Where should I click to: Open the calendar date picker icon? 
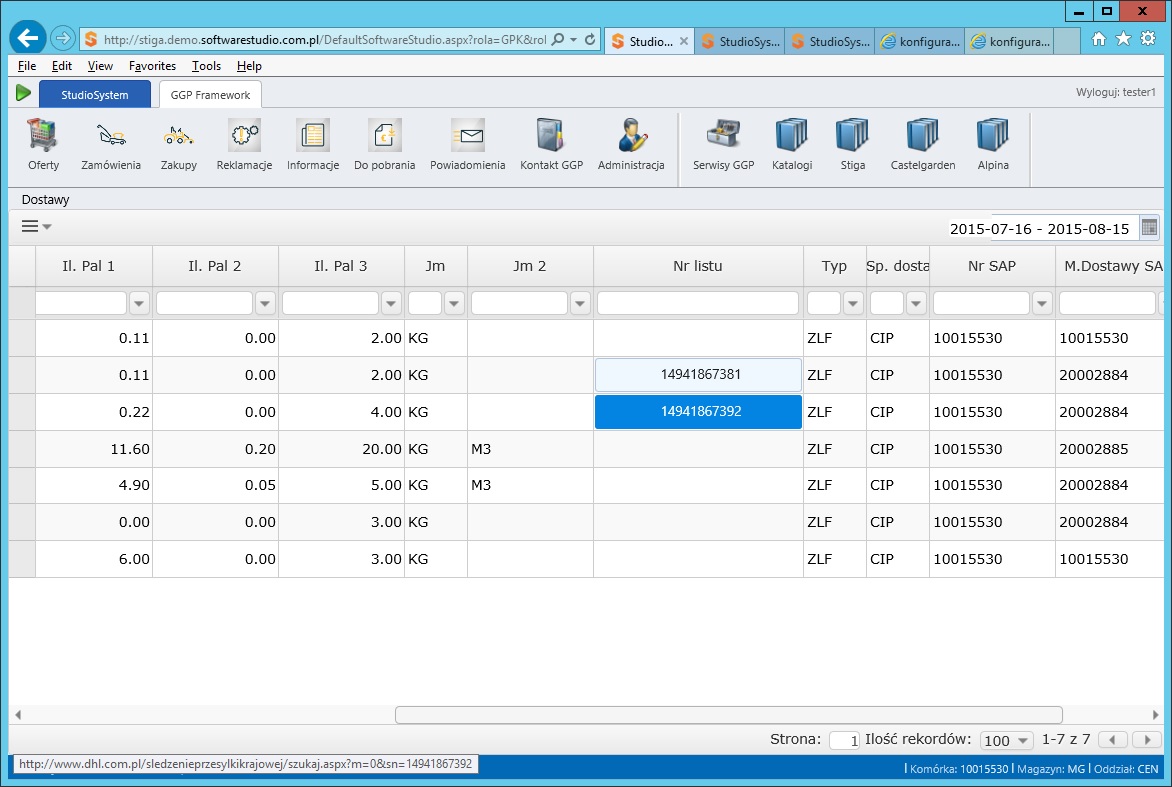point(1149,228)
